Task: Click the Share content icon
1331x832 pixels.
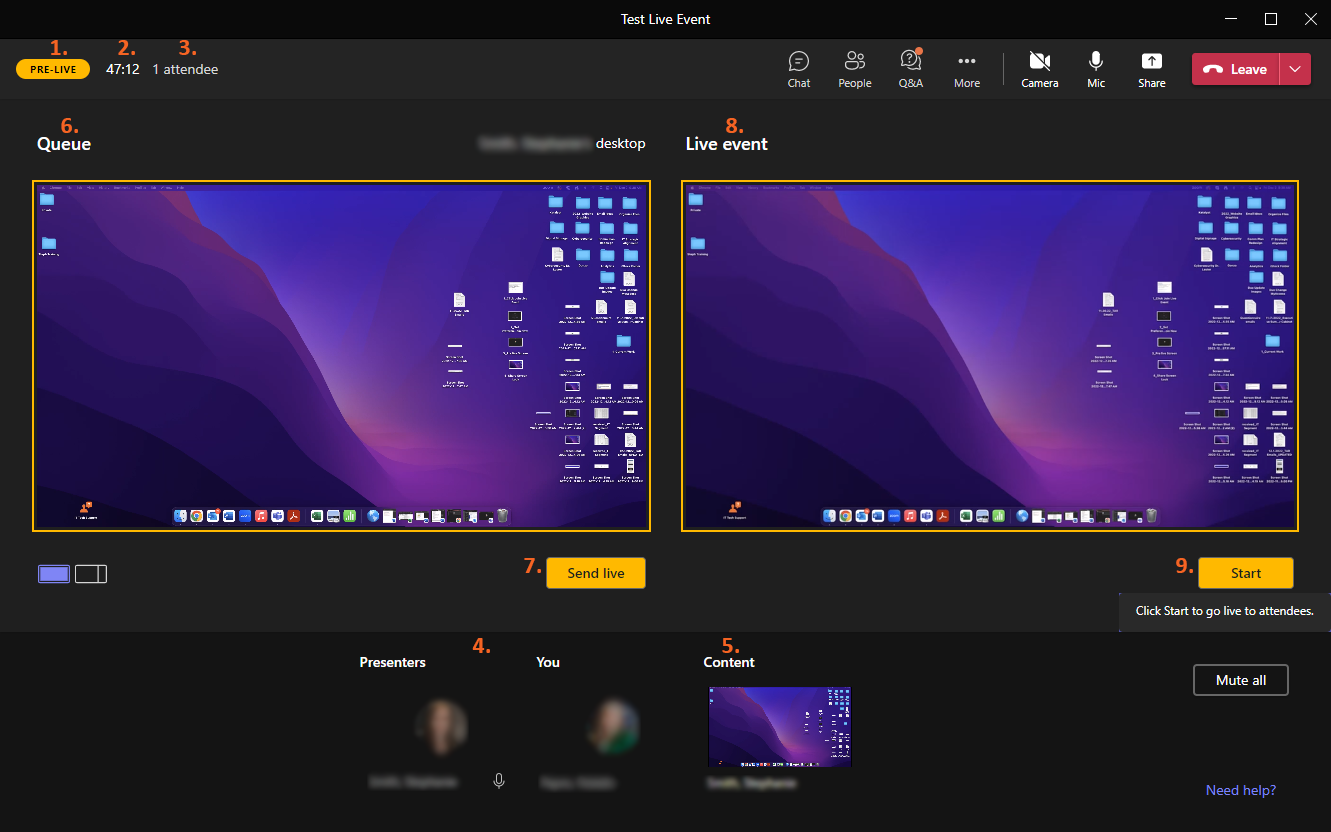Action: (1151, 69)
